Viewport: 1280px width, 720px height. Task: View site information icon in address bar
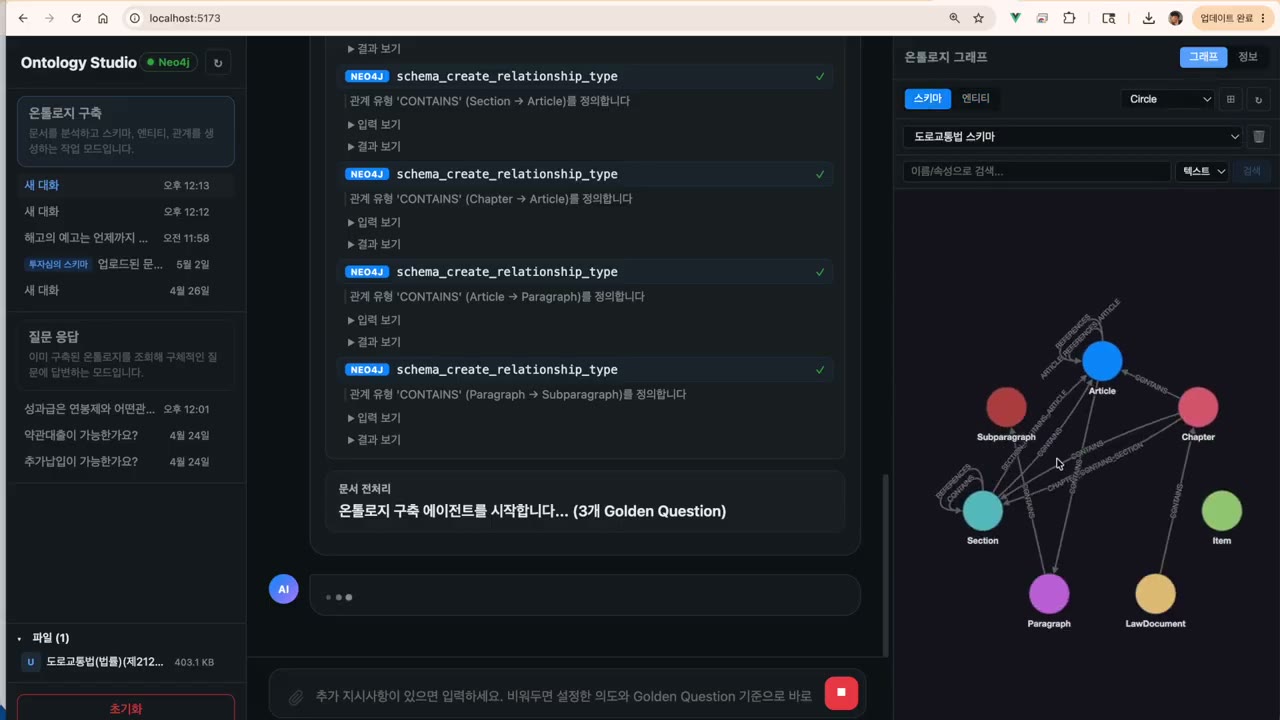pos(135,18)
